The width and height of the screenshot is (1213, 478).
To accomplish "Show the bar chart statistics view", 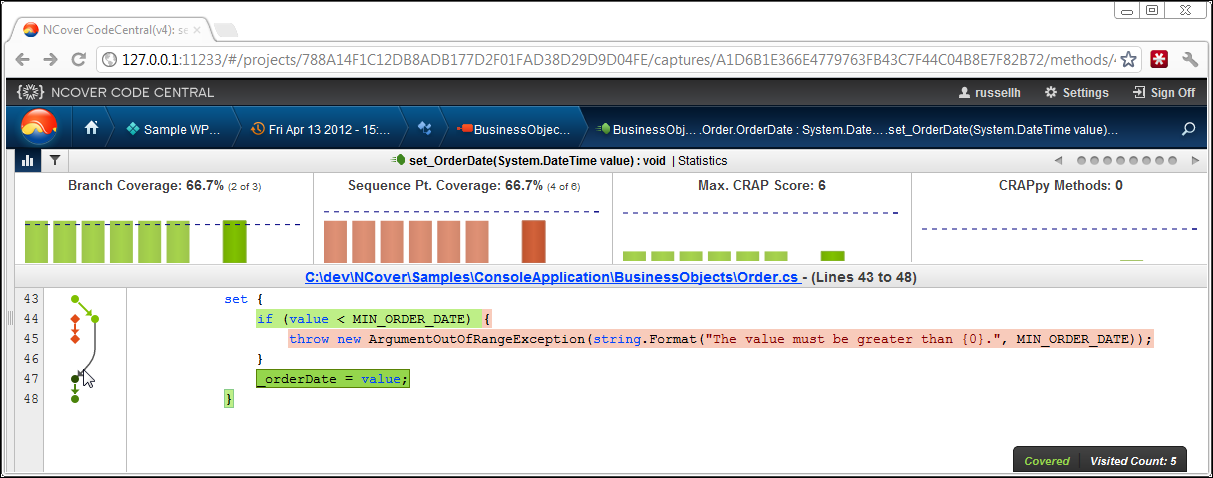I will (28, 160).
